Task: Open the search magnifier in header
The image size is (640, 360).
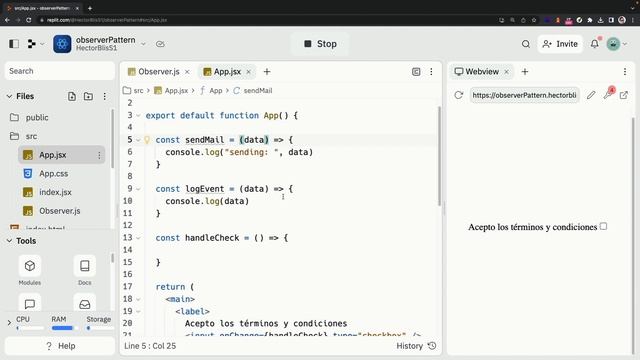Action: (x=526, y=44)
